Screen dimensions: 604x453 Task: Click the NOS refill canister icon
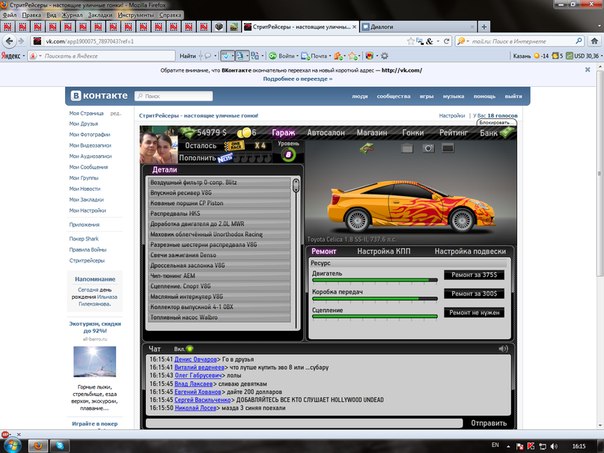[x=225, y=158]
